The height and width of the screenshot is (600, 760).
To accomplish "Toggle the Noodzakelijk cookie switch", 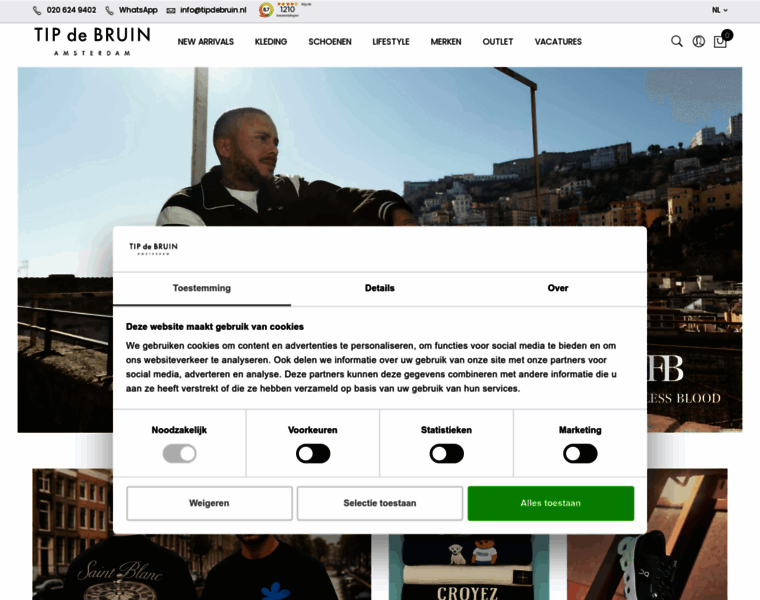I will click(179, 454).
